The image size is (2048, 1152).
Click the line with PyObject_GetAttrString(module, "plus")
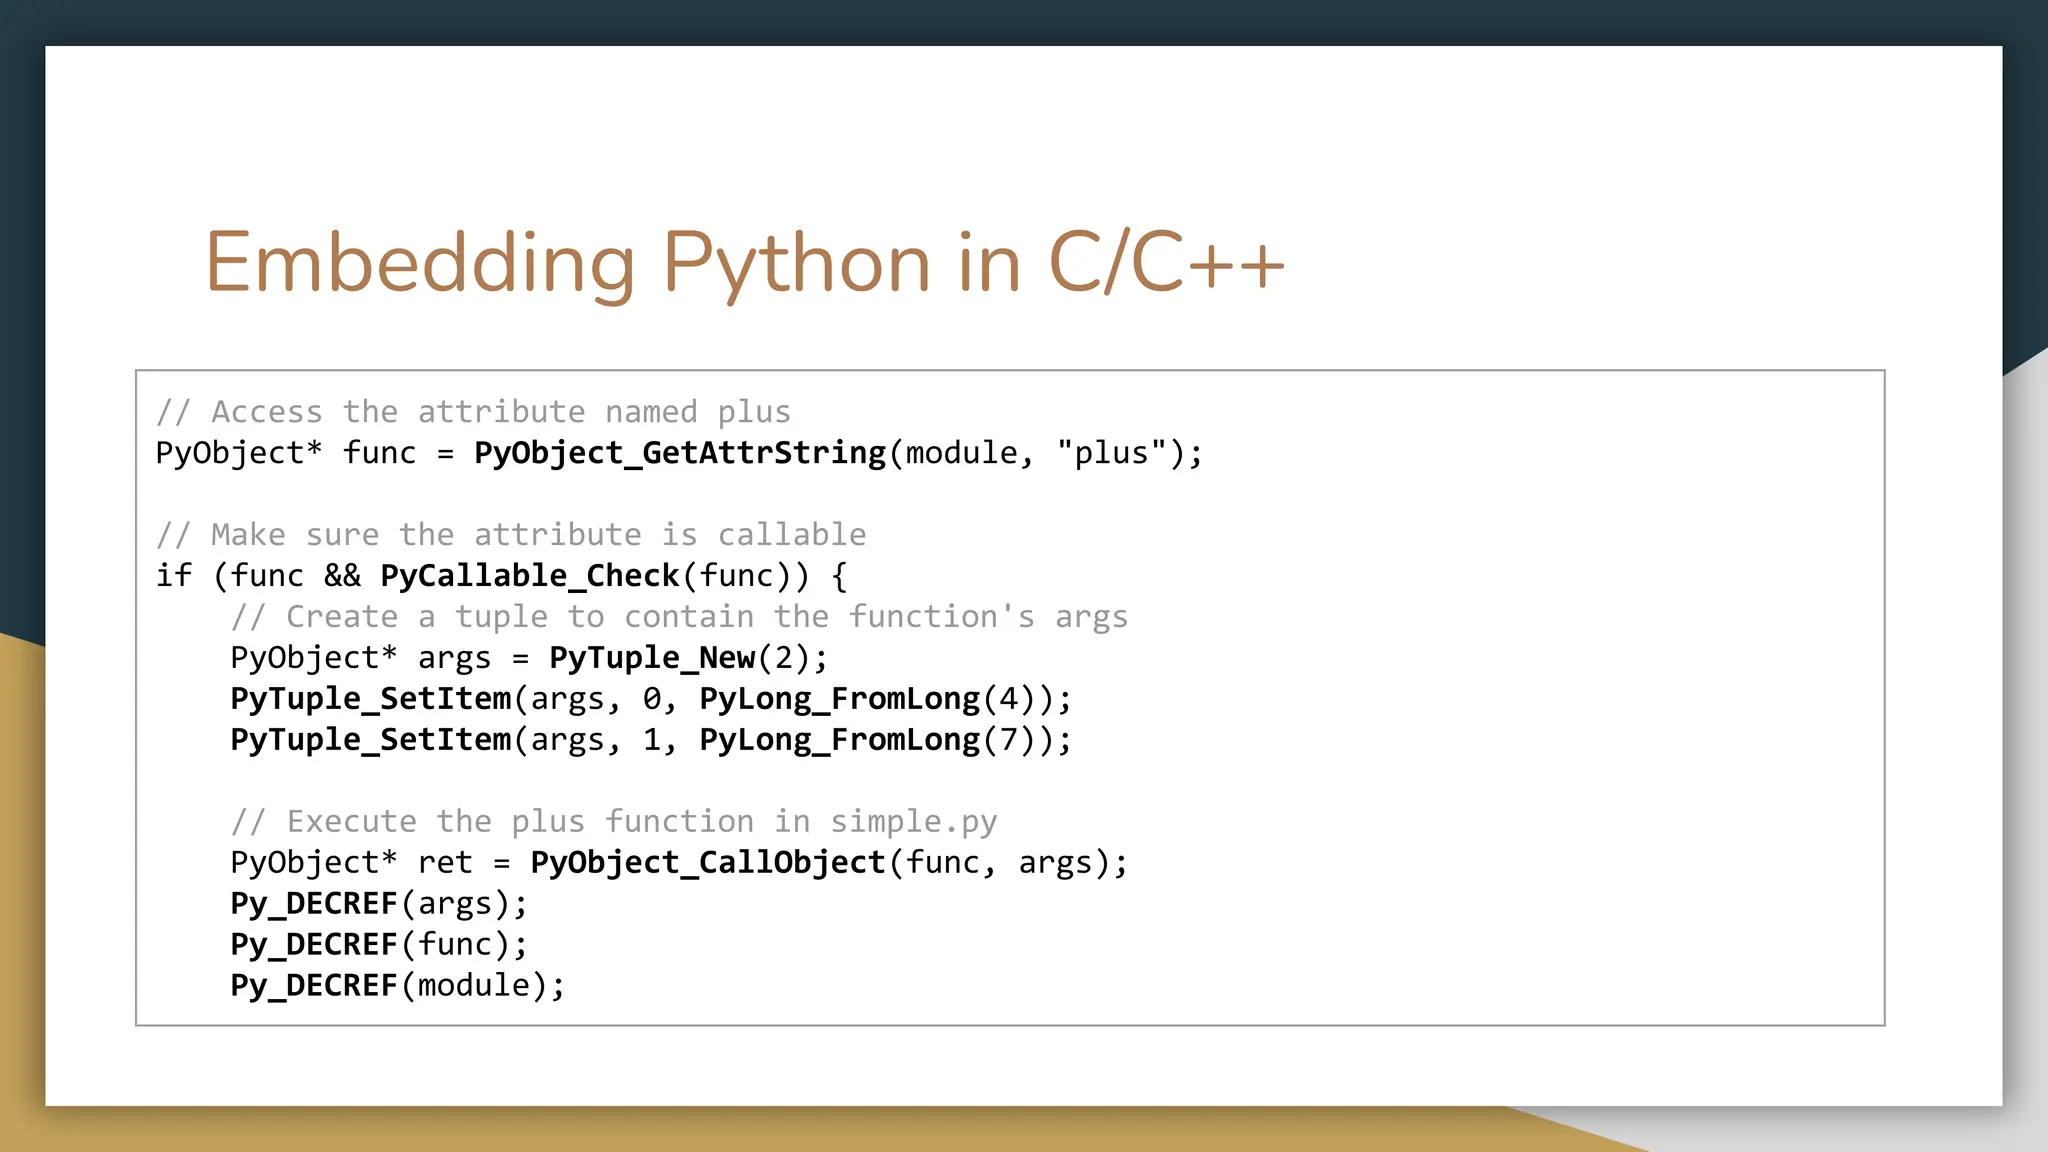pos(679,453)
